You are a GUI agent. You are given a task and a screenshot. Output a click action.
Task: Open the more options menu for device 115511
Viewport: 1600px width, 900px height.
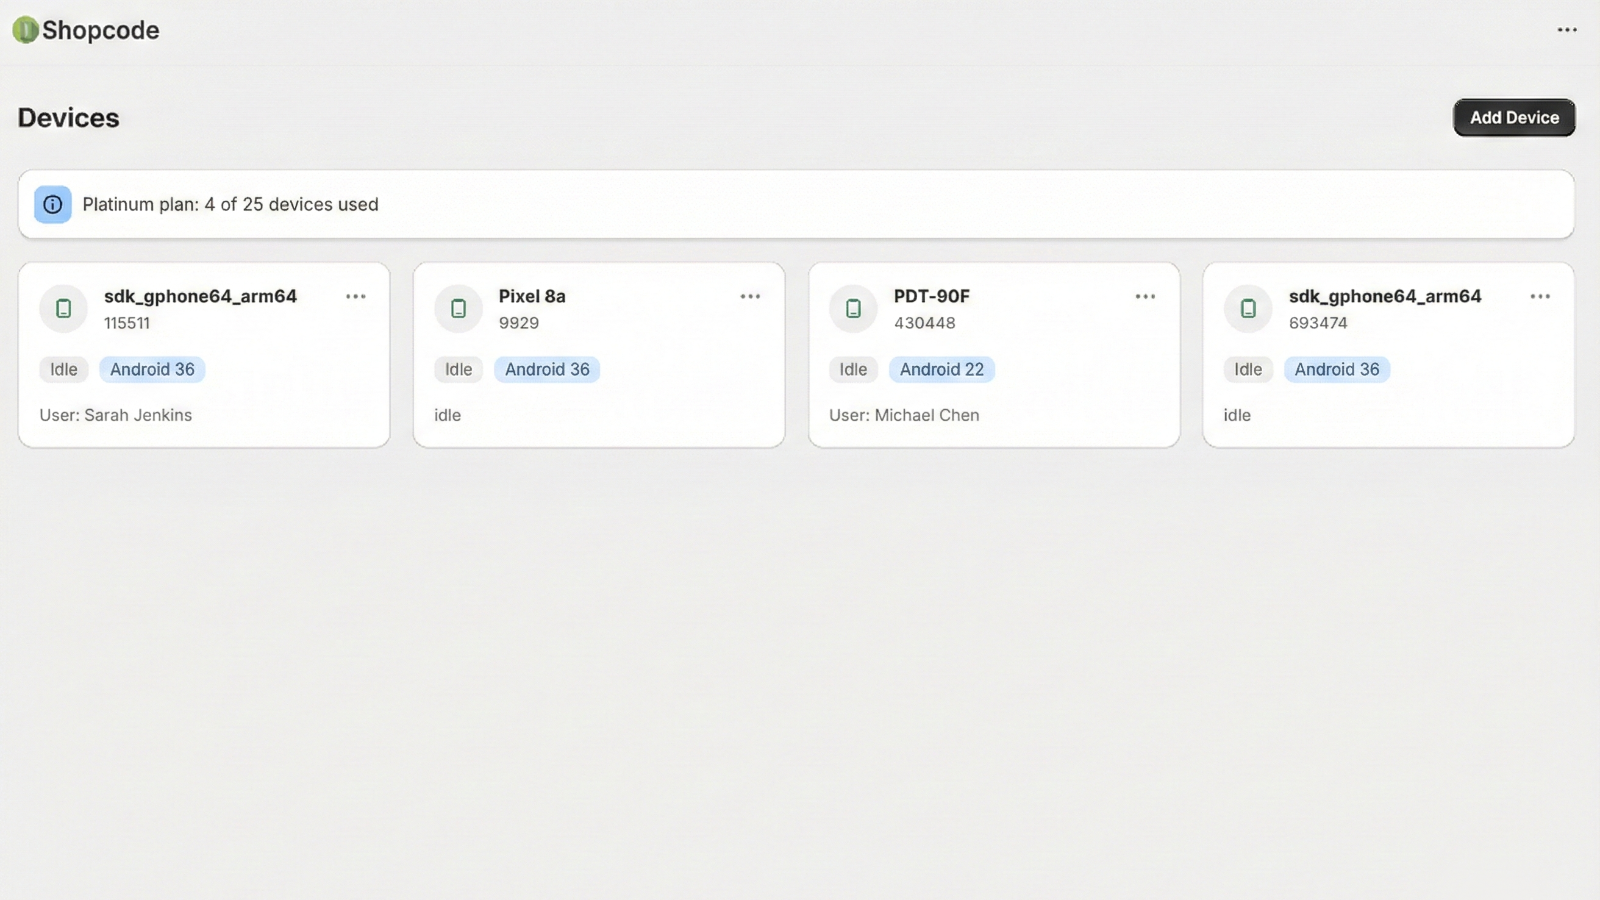[355, 296]
